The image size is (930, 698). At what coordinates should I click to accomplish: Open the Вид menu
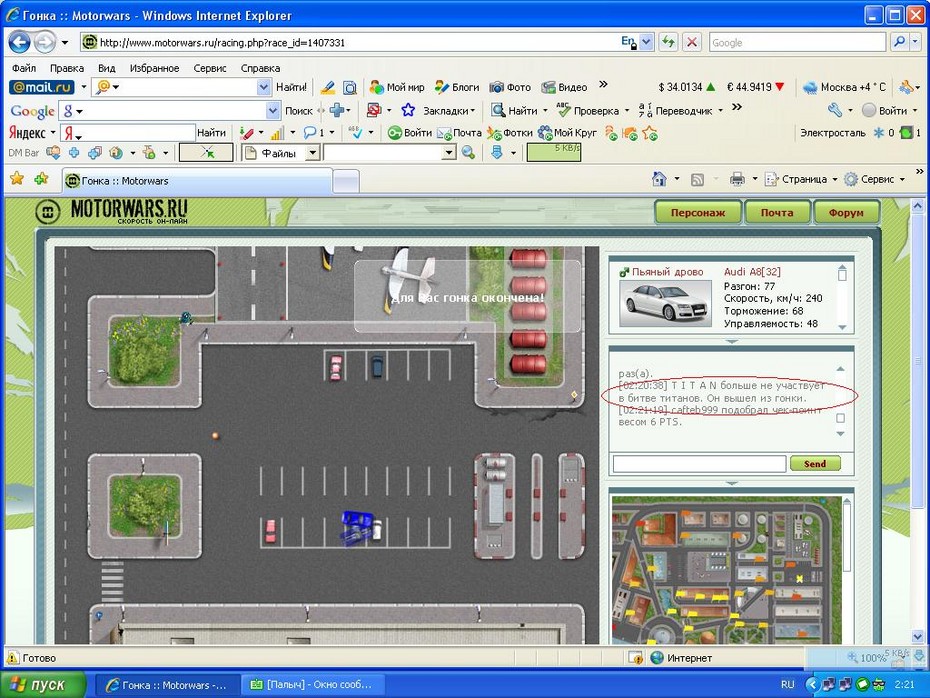pyautogui.click(x=106, y=68)
